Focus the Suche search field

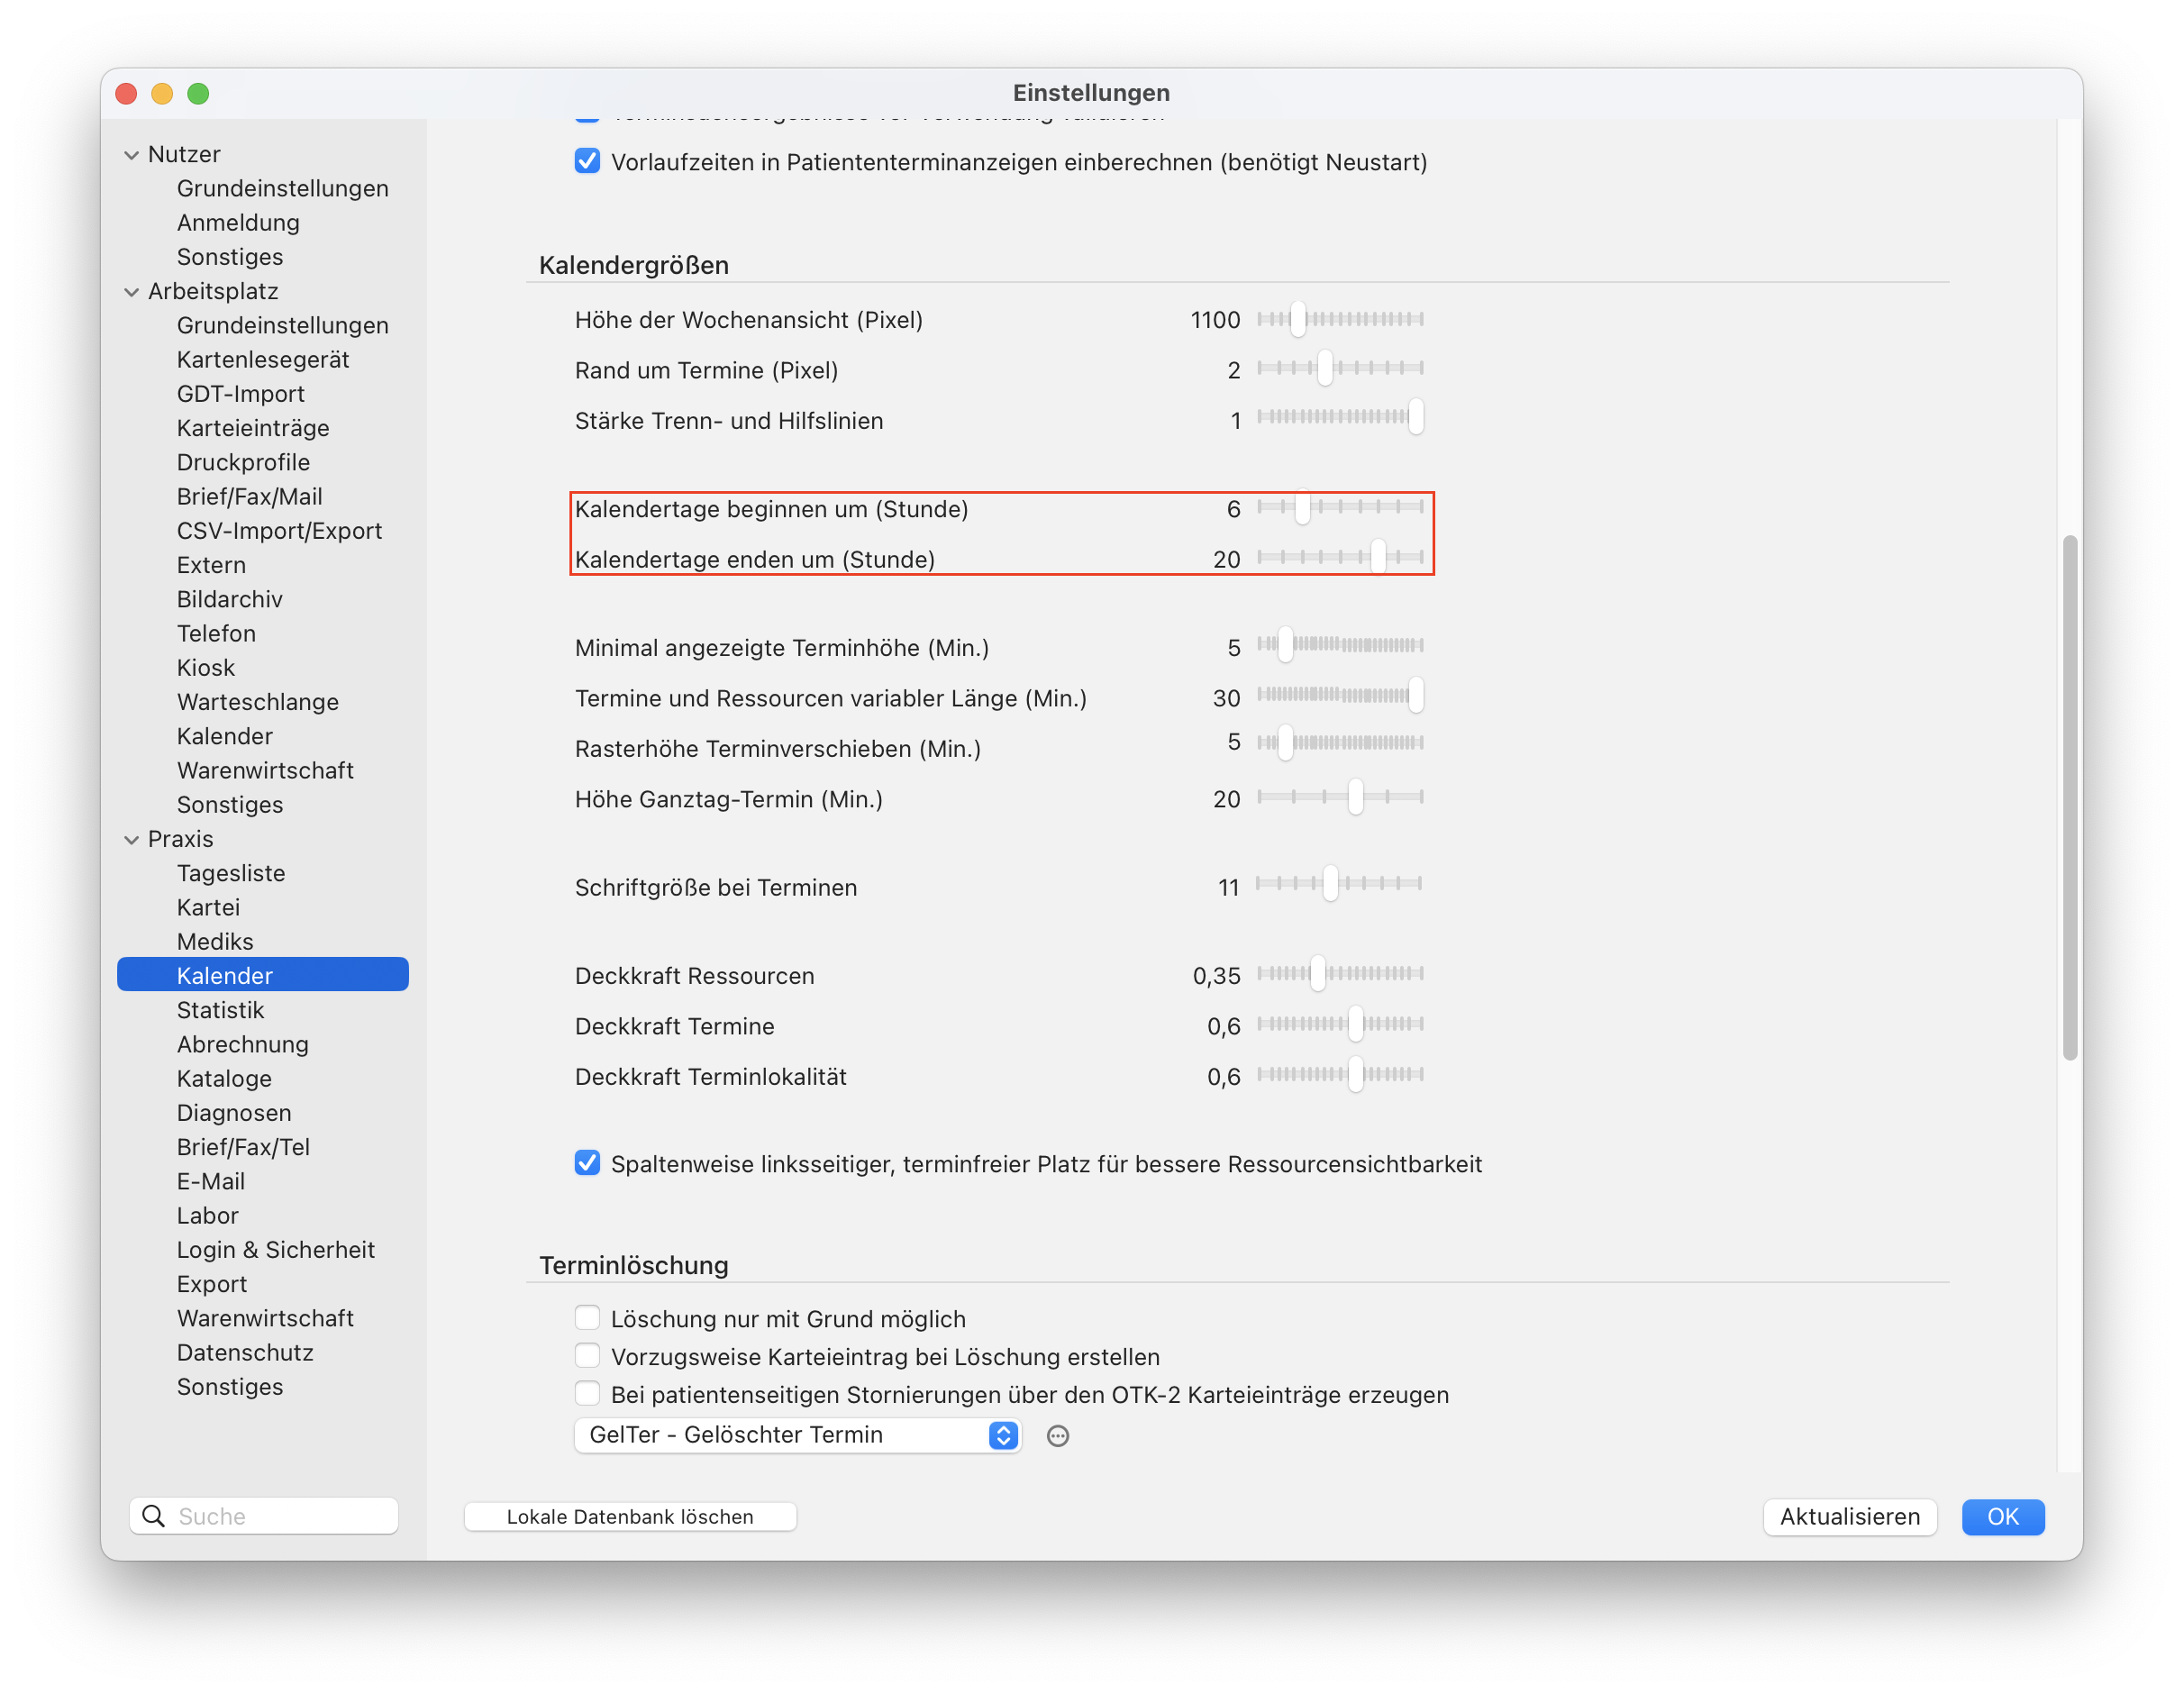pos(264,1516)
